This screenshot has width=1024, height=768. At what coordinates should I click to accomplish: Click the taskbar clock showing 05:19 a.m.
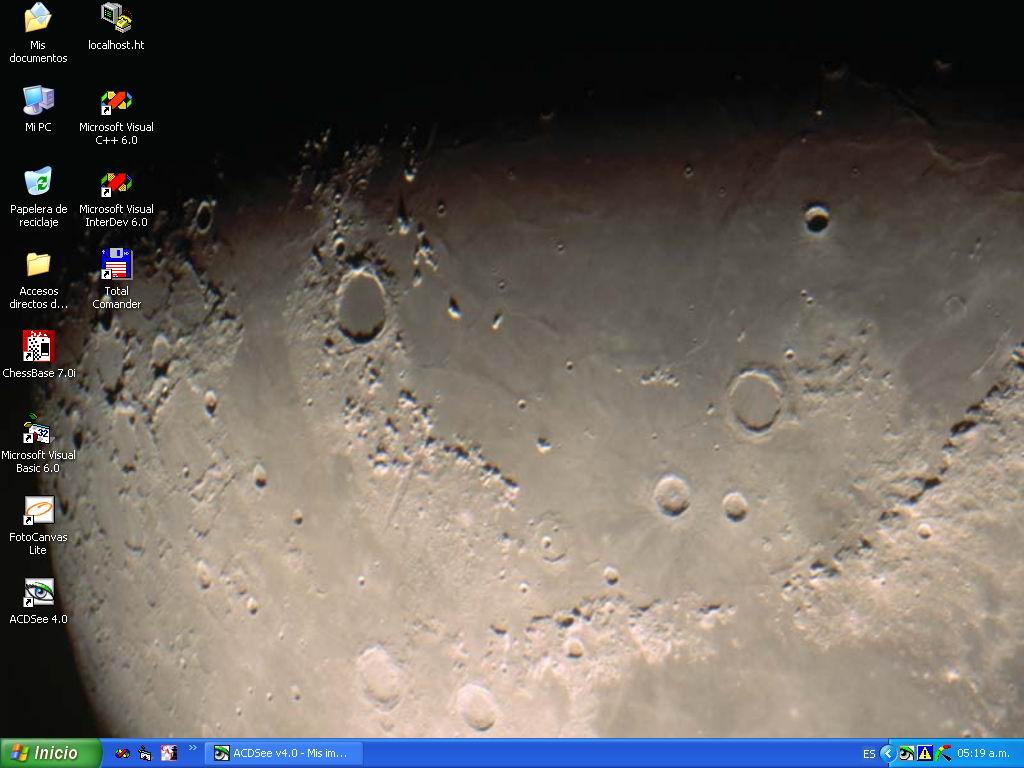coord(985,753)
